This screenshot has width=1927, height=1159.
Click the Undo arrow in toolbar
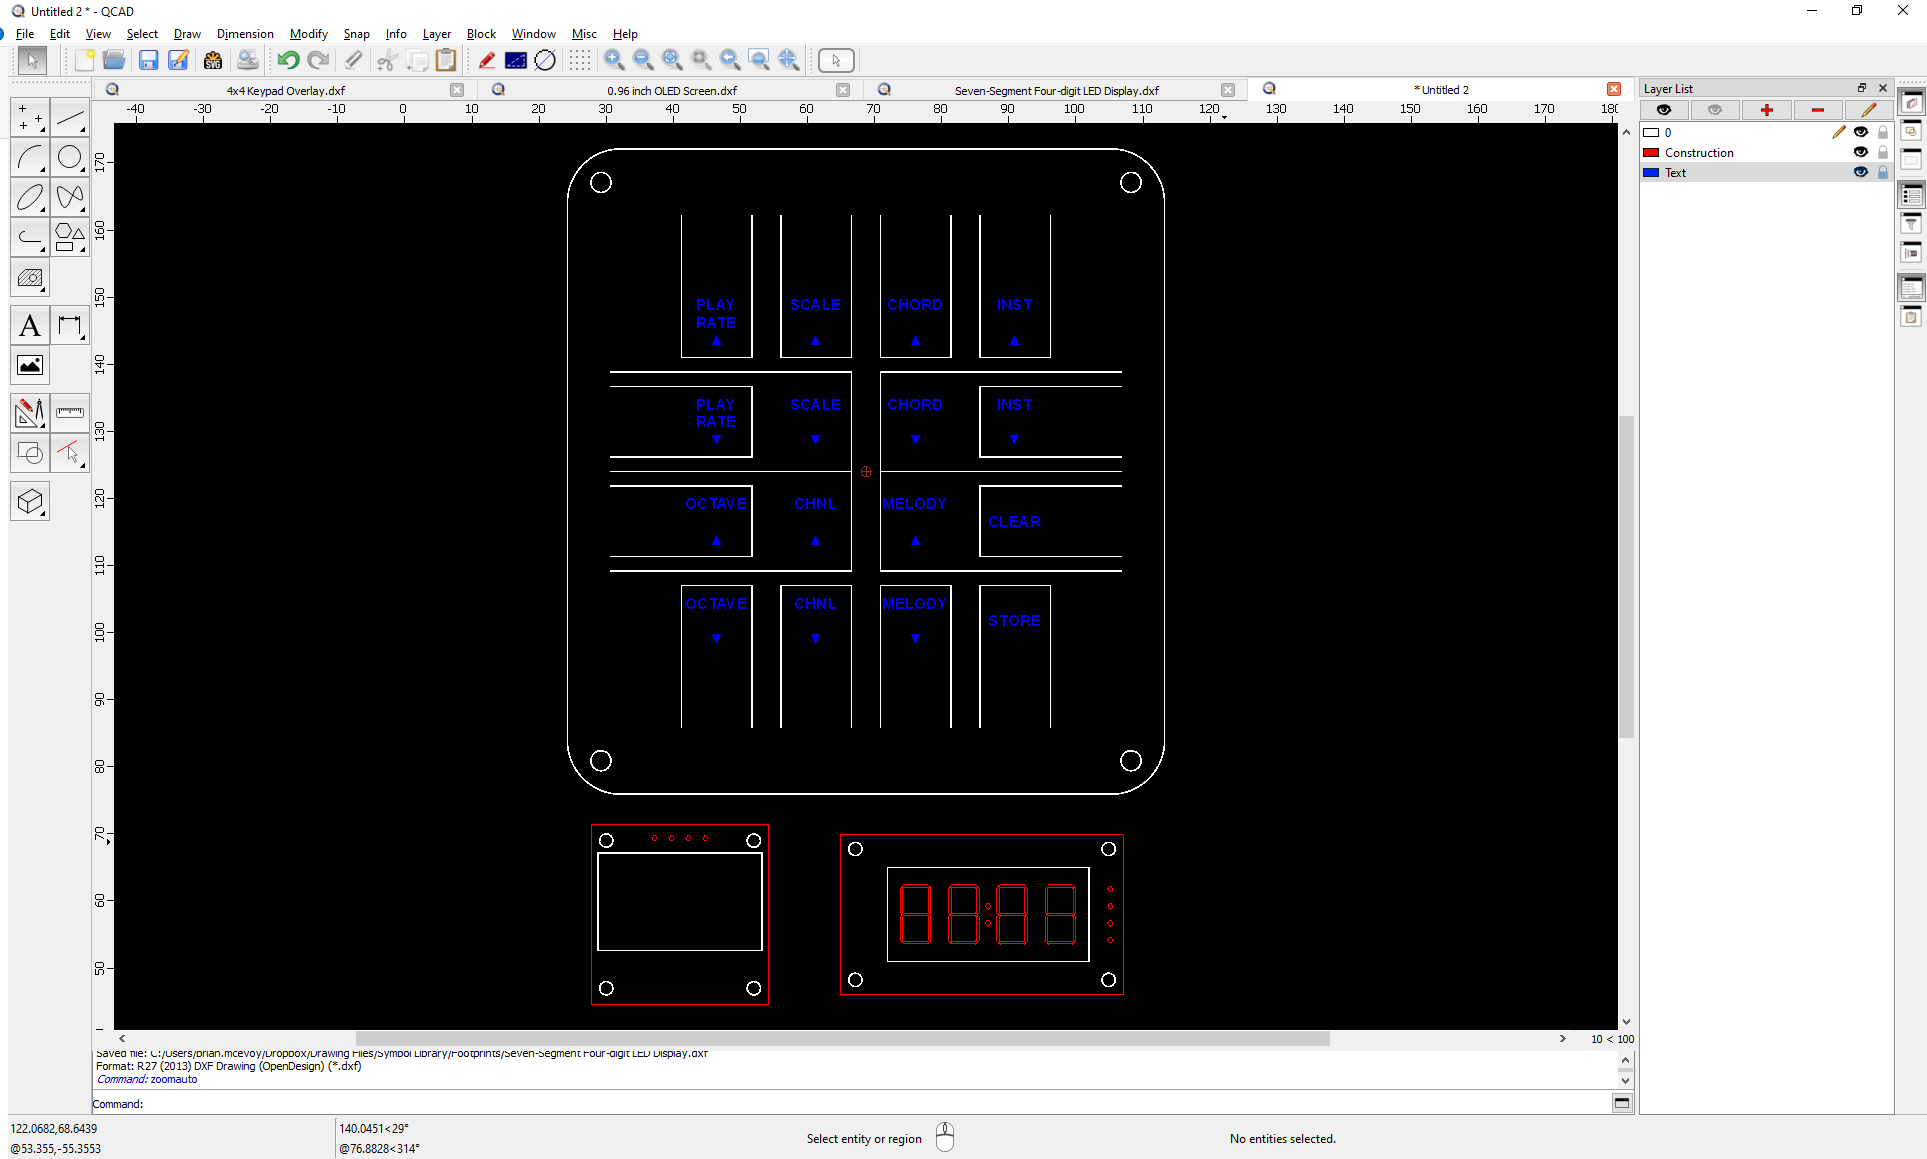[x=288, y=61]
